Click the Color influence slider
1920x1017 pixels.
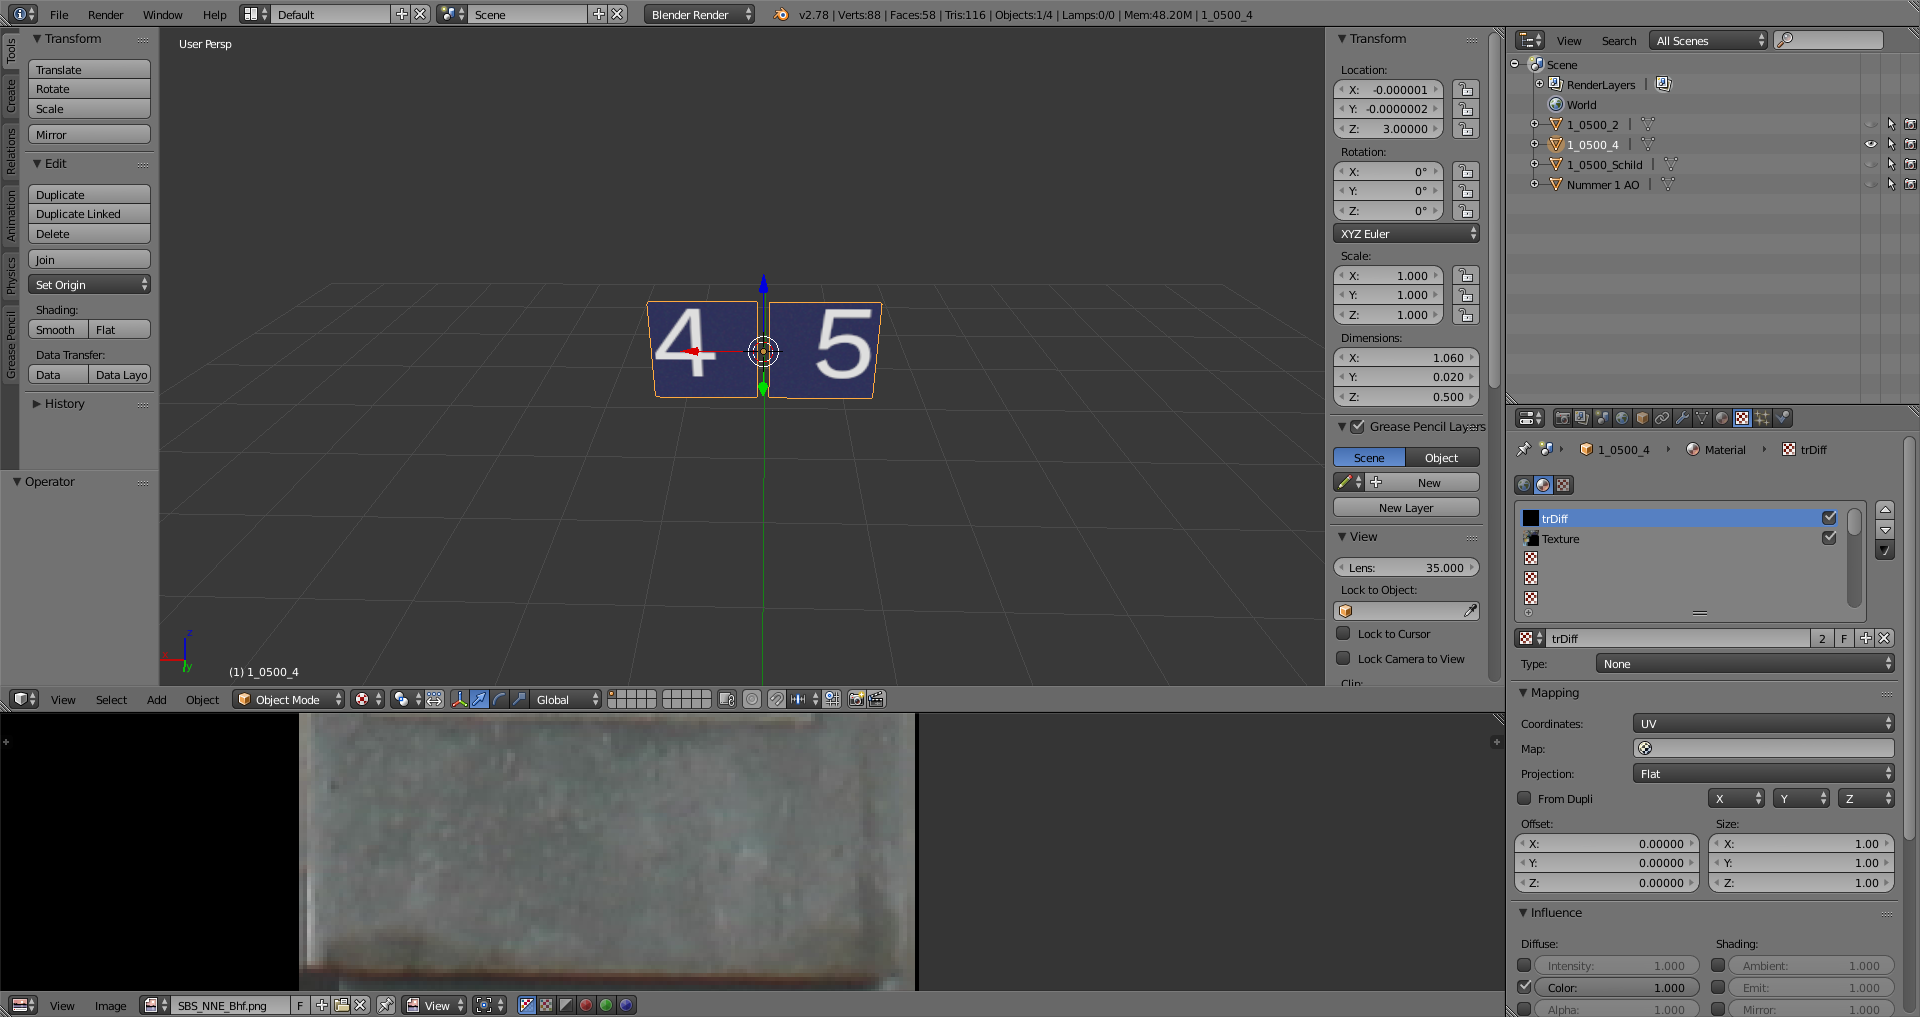pyautogui.click(x=1616, y=987)
